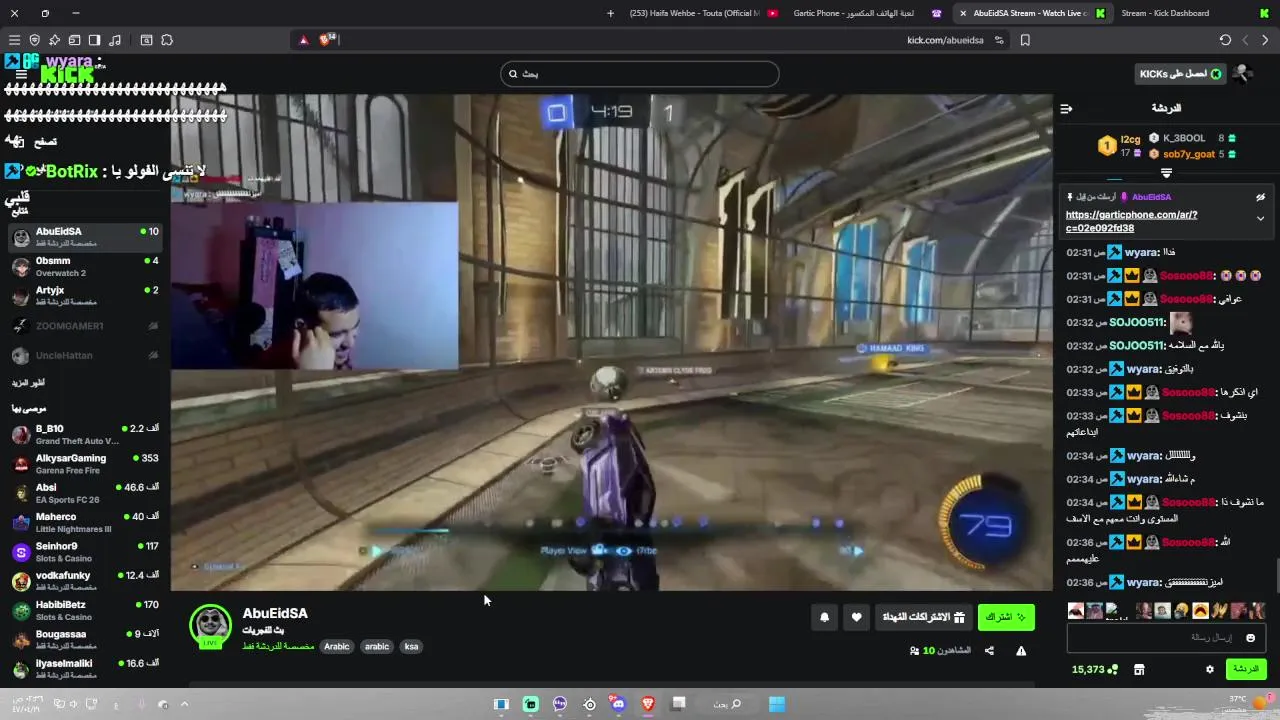
Task: Collapse the chat panel with arrow icon
Action: point(1066,108)
